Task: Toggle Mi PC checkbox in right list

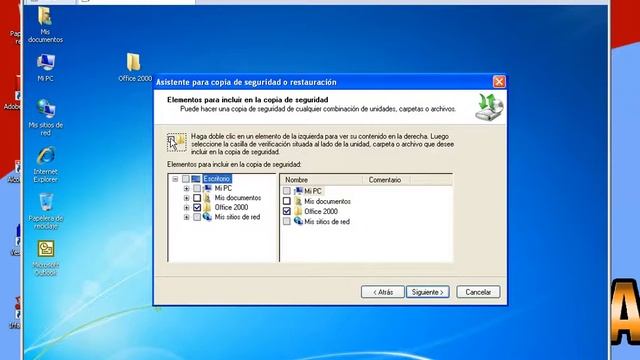Action: coord(287,191)
